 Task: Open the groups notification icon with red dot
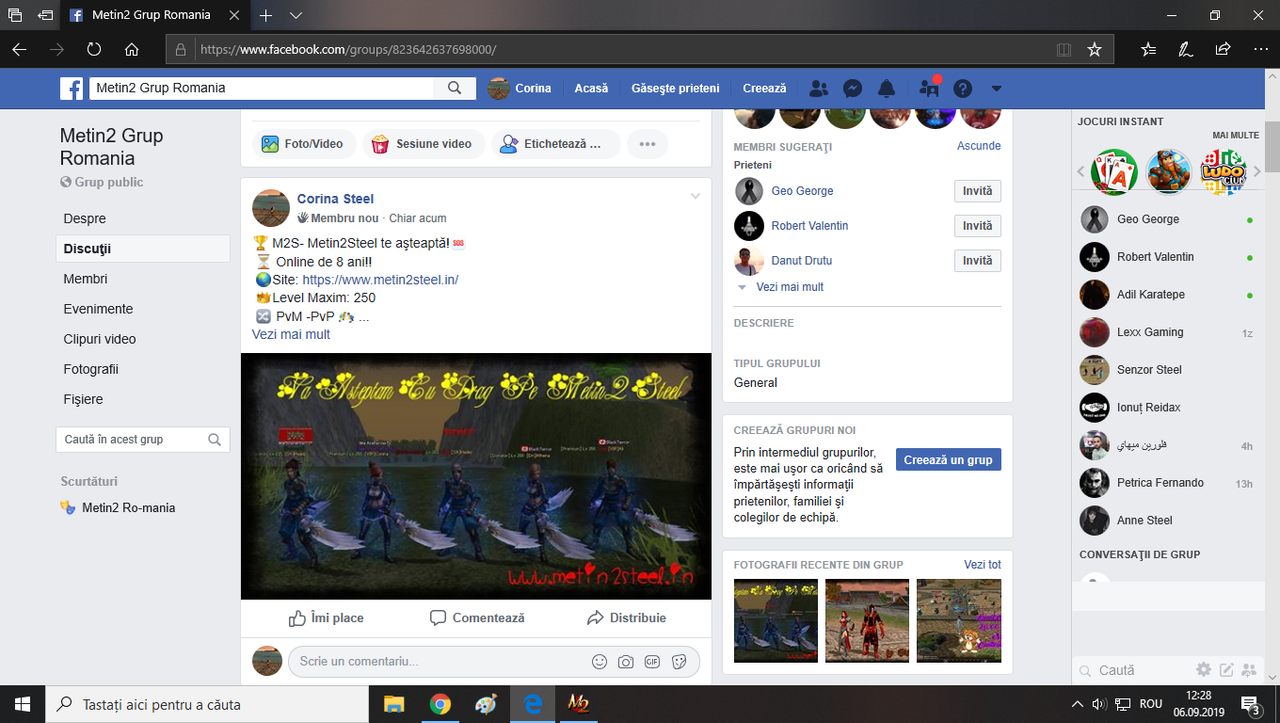(929, 88)
